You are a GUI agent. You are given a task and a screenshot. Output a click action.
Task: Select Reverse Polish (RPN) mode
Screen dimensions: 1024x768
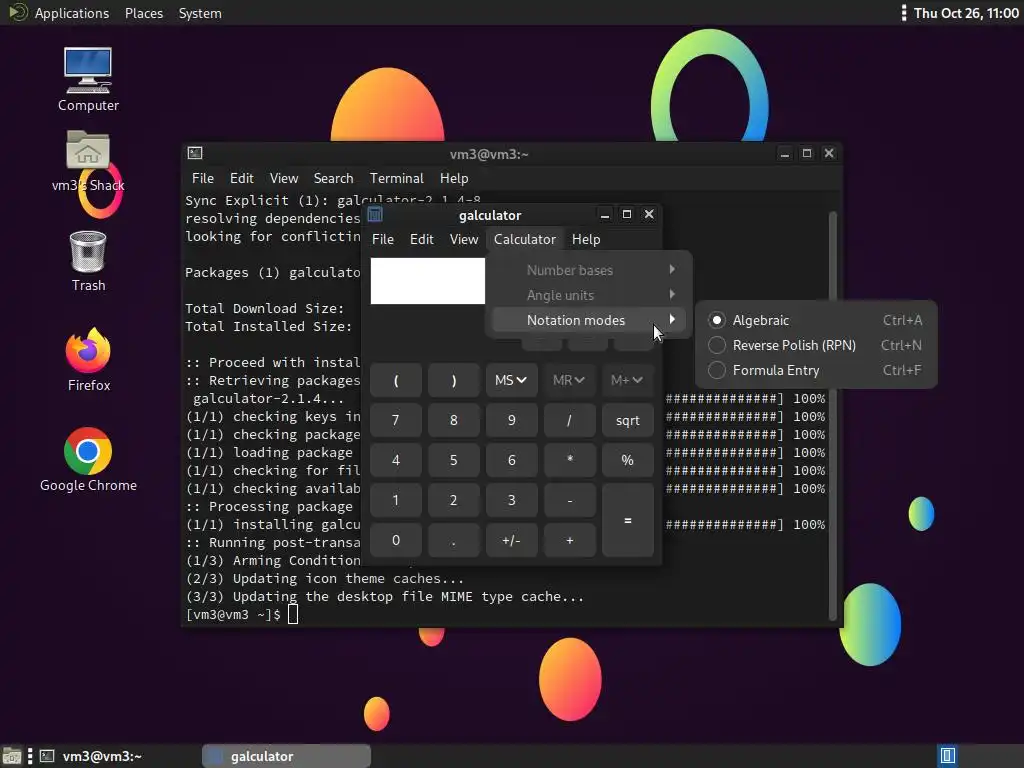point(816,345)
